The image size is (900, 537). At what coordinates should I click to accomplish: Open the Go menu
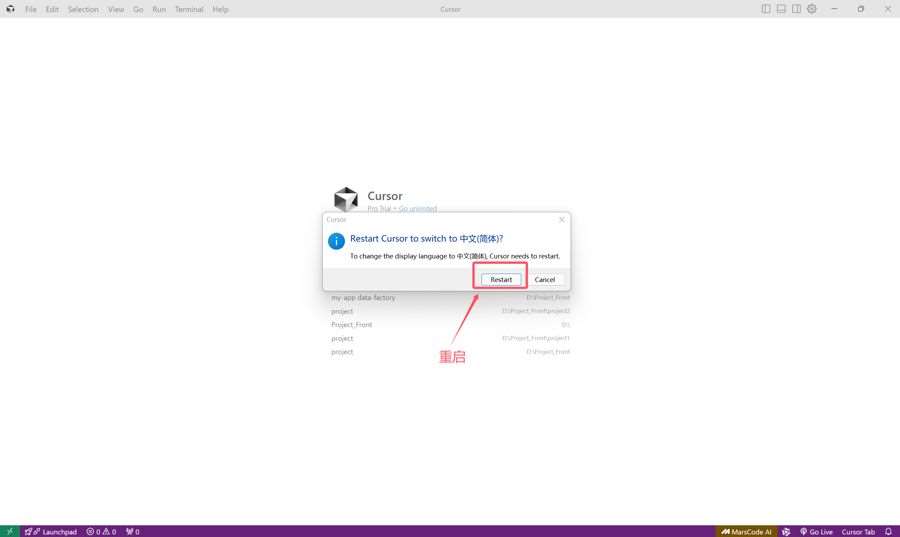click(x=138, y=9)
